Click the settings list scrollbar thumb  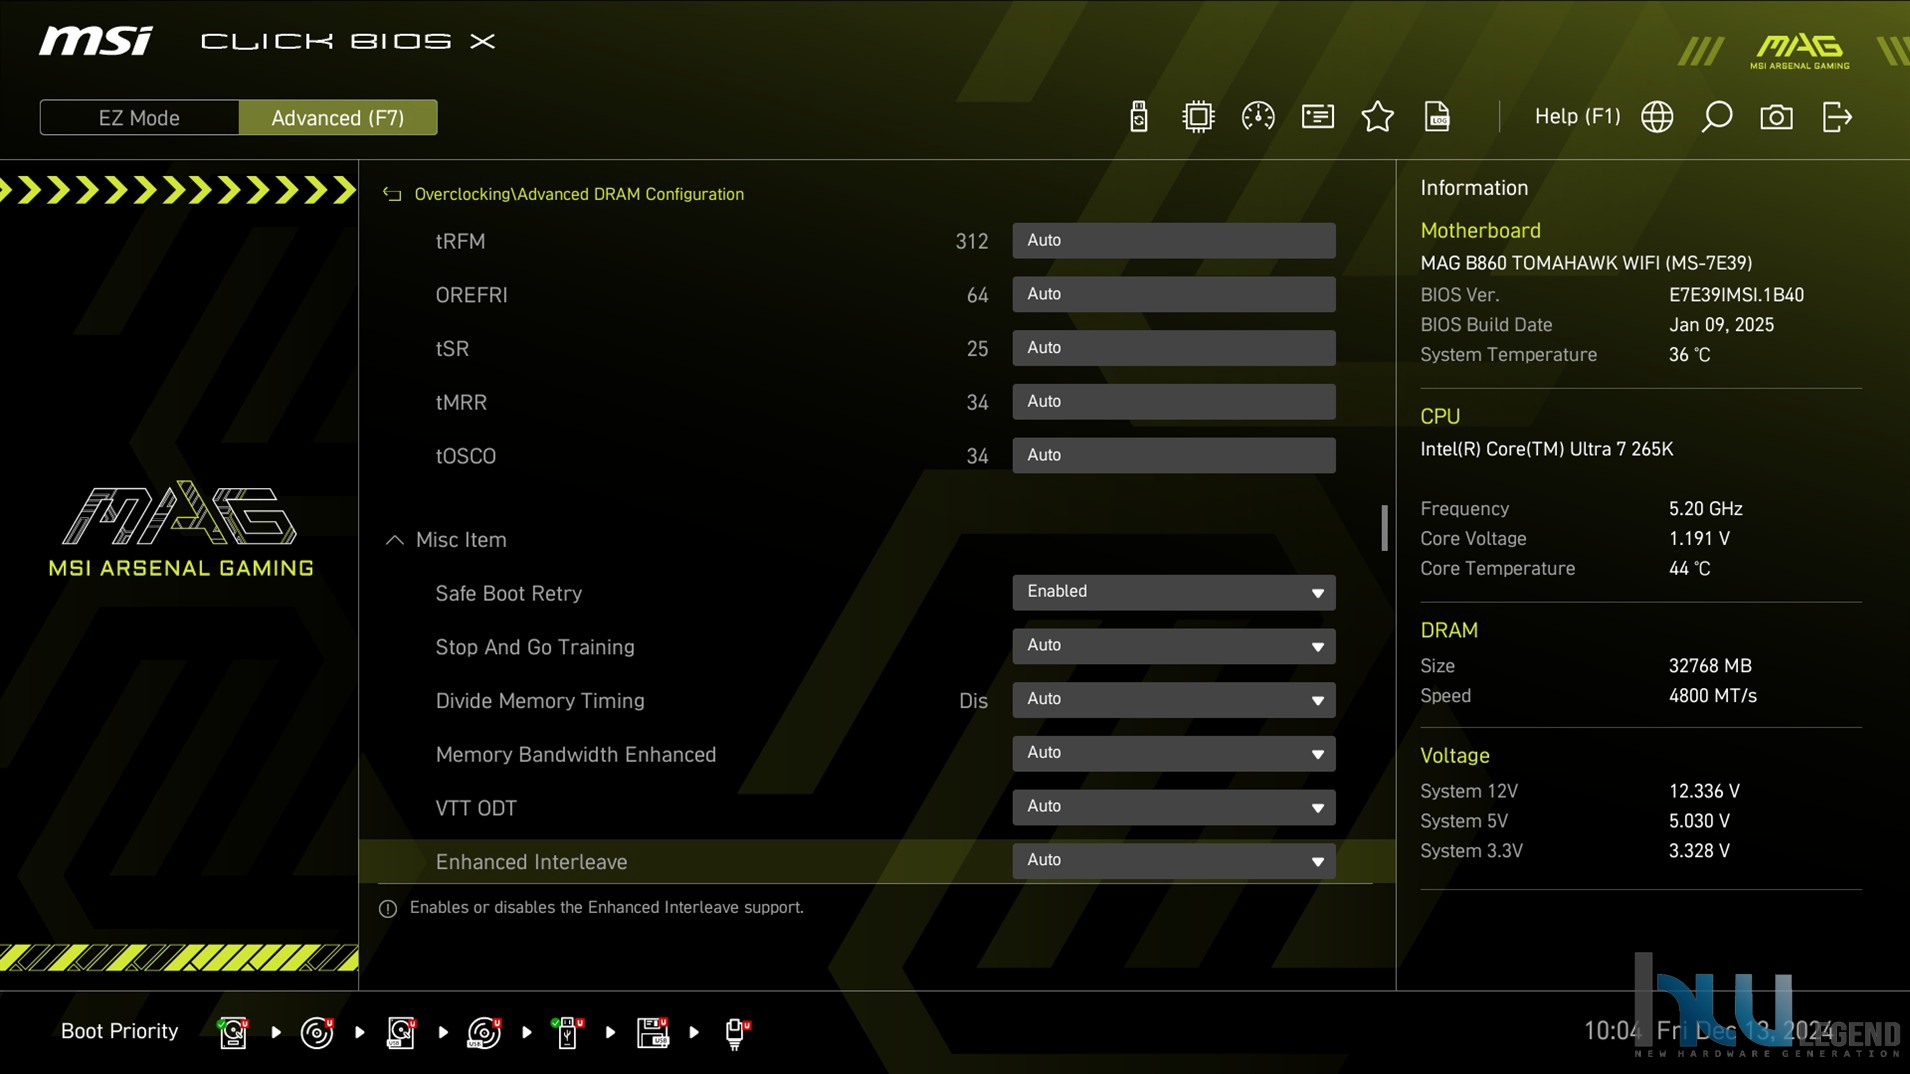tap(1384, 528)
